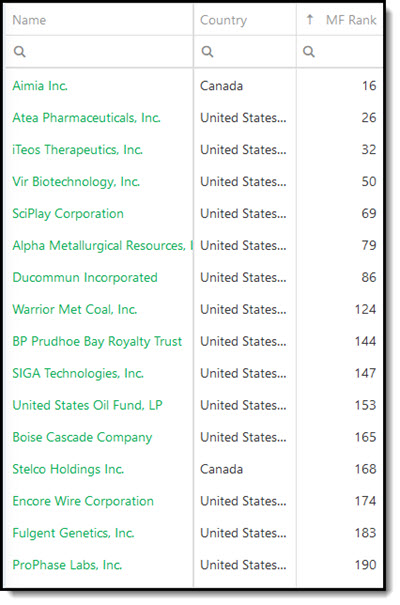Click the search icon under MF Rank column
This screenshot has width=400, height=605.
309,51
